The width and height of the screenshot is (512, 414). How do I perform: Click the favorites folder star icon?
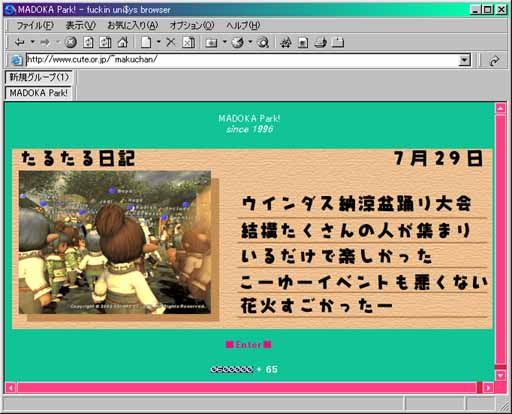(211, 43)
